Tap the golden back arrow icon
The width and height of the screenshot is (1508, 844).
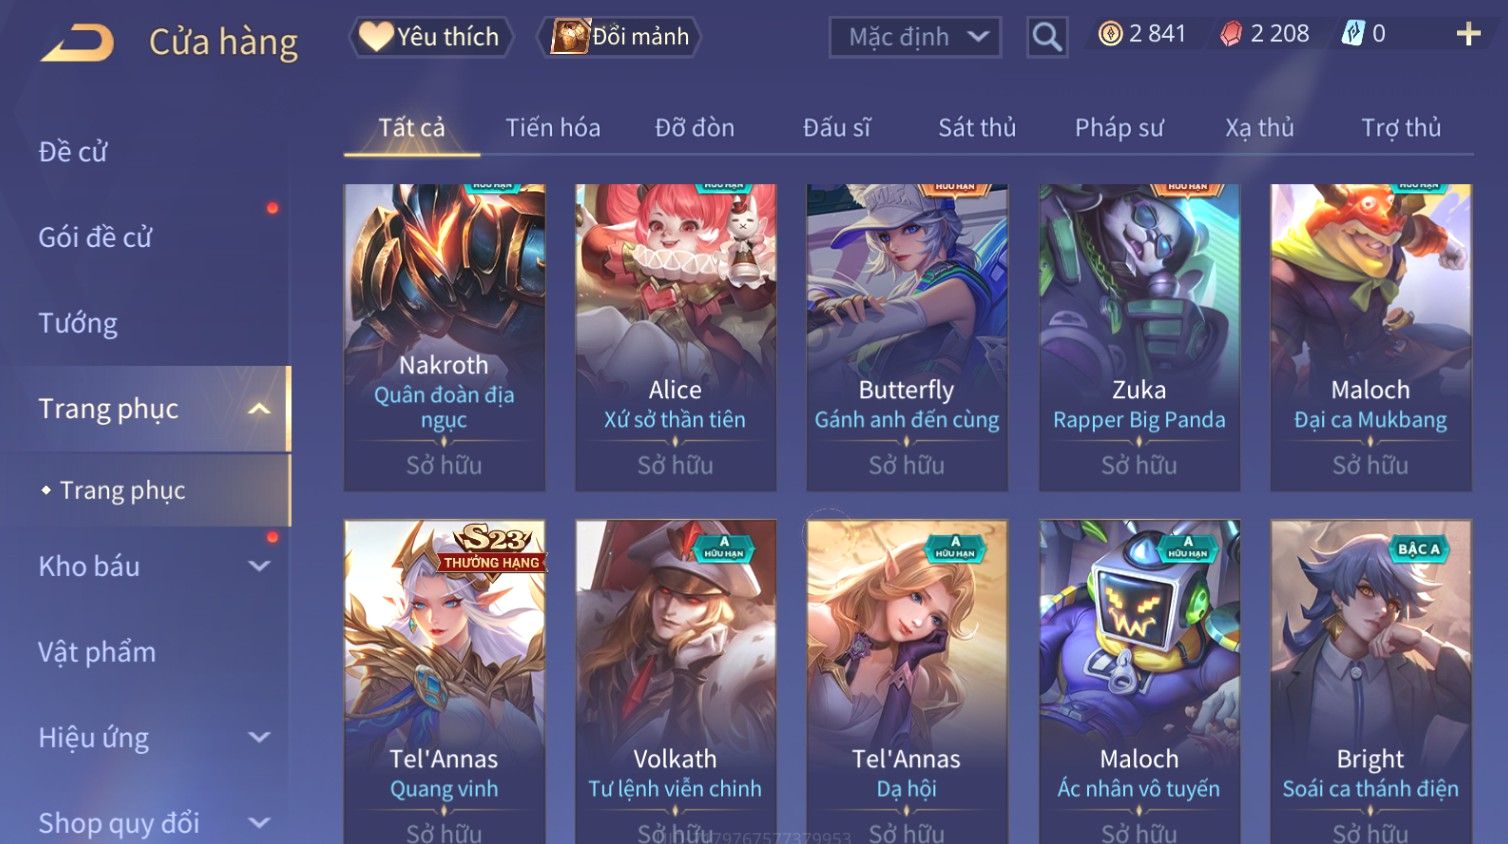[78, 43]
